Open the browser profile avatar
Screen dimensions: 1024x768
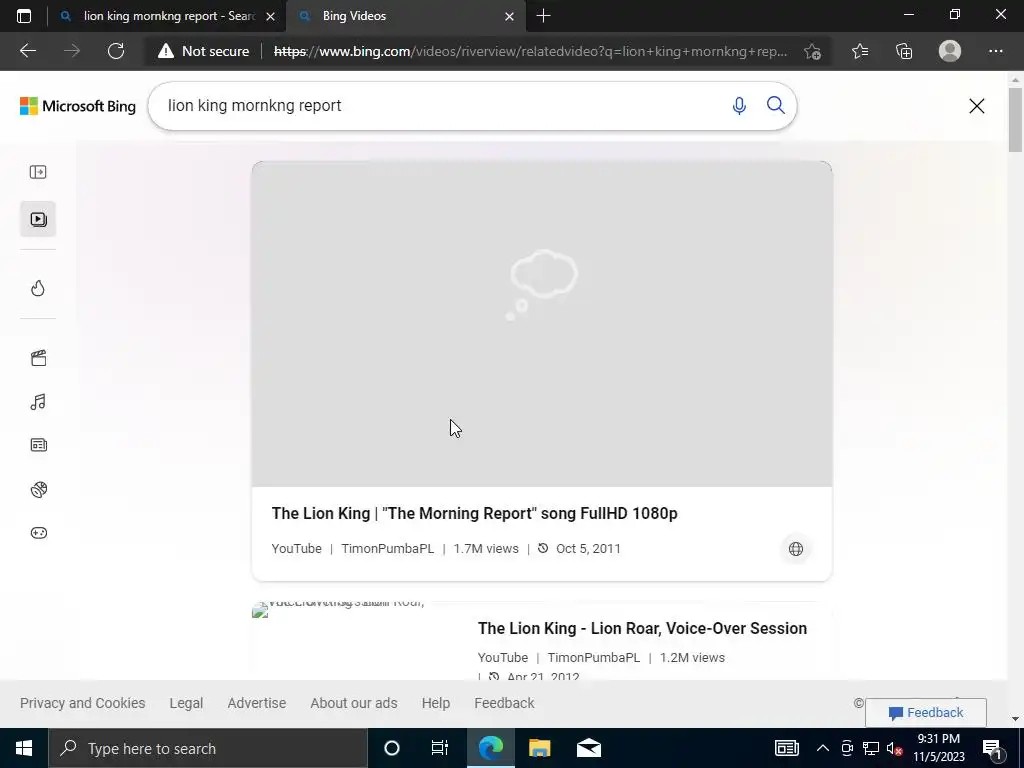[x=950, y=51]
